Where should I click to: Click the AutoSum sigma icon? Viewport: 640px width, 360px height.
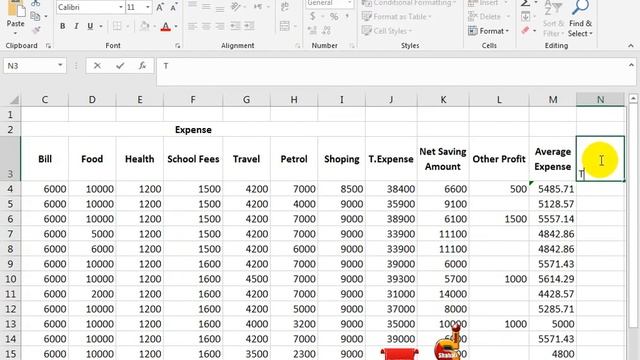526,3
